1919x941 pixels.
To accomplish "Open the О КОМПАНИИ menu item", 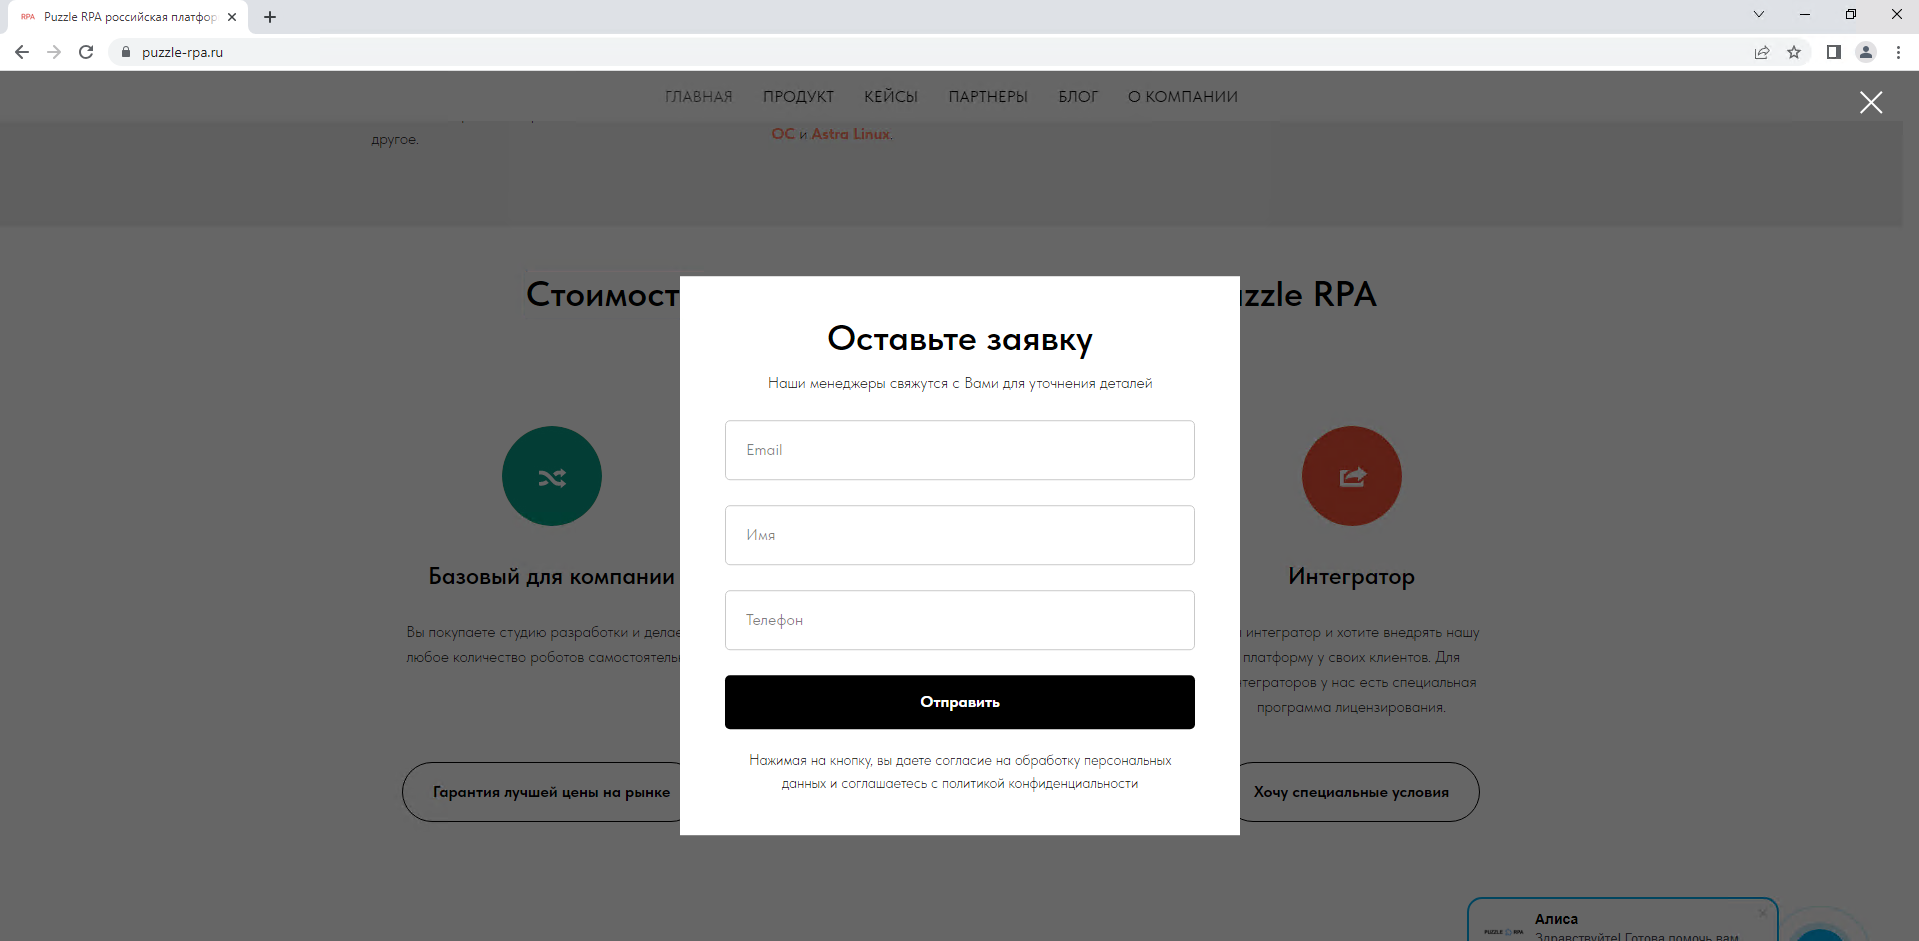I will pos(1183,97).
